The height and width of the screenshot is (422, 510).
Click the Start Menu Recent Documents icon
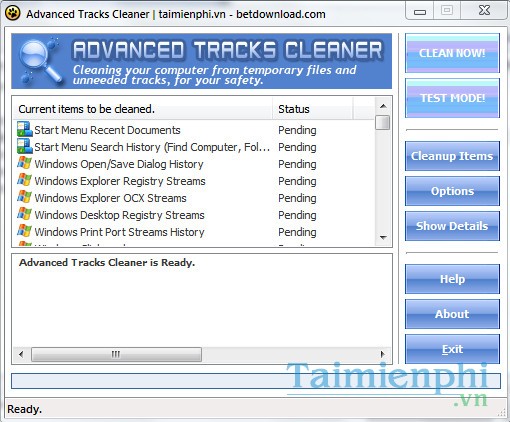(x=25, y=129)
